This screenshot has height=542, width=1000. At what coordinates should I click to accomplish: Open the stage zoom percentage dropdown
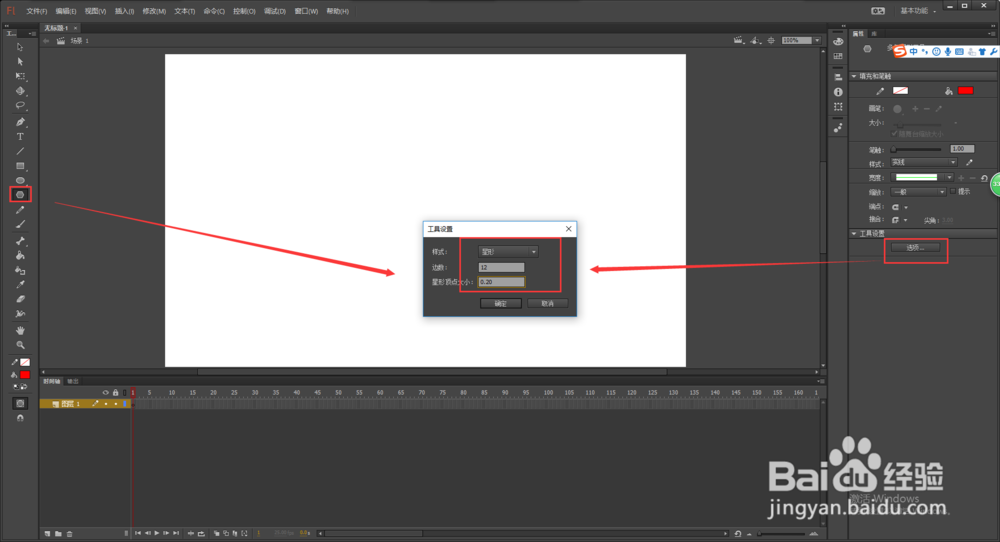point(818,40)
